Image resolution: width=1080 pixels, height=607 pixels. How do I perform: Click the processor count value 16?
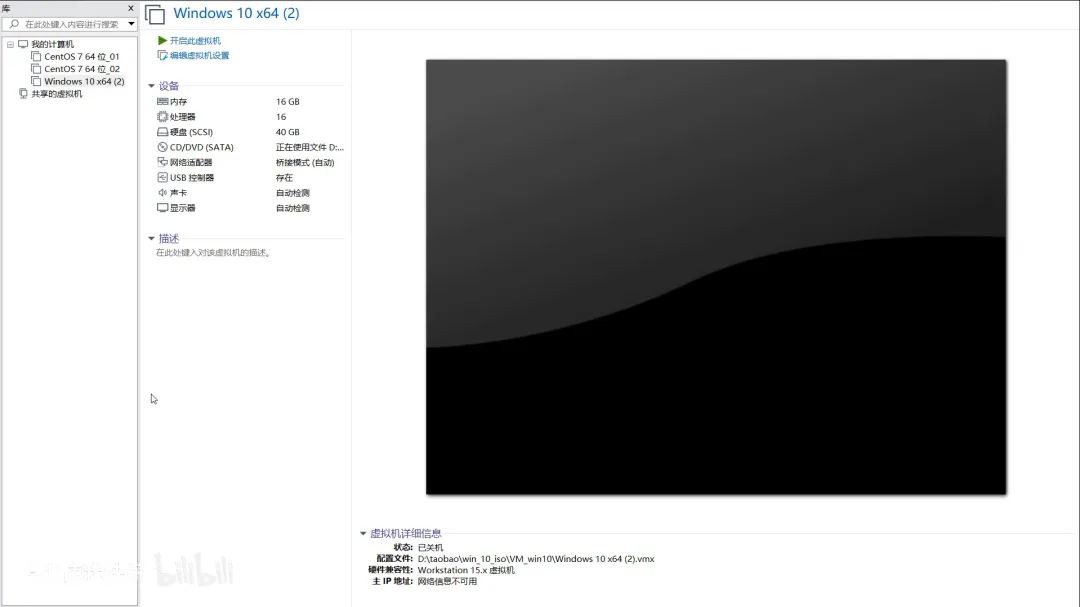[x=281, y=116]
